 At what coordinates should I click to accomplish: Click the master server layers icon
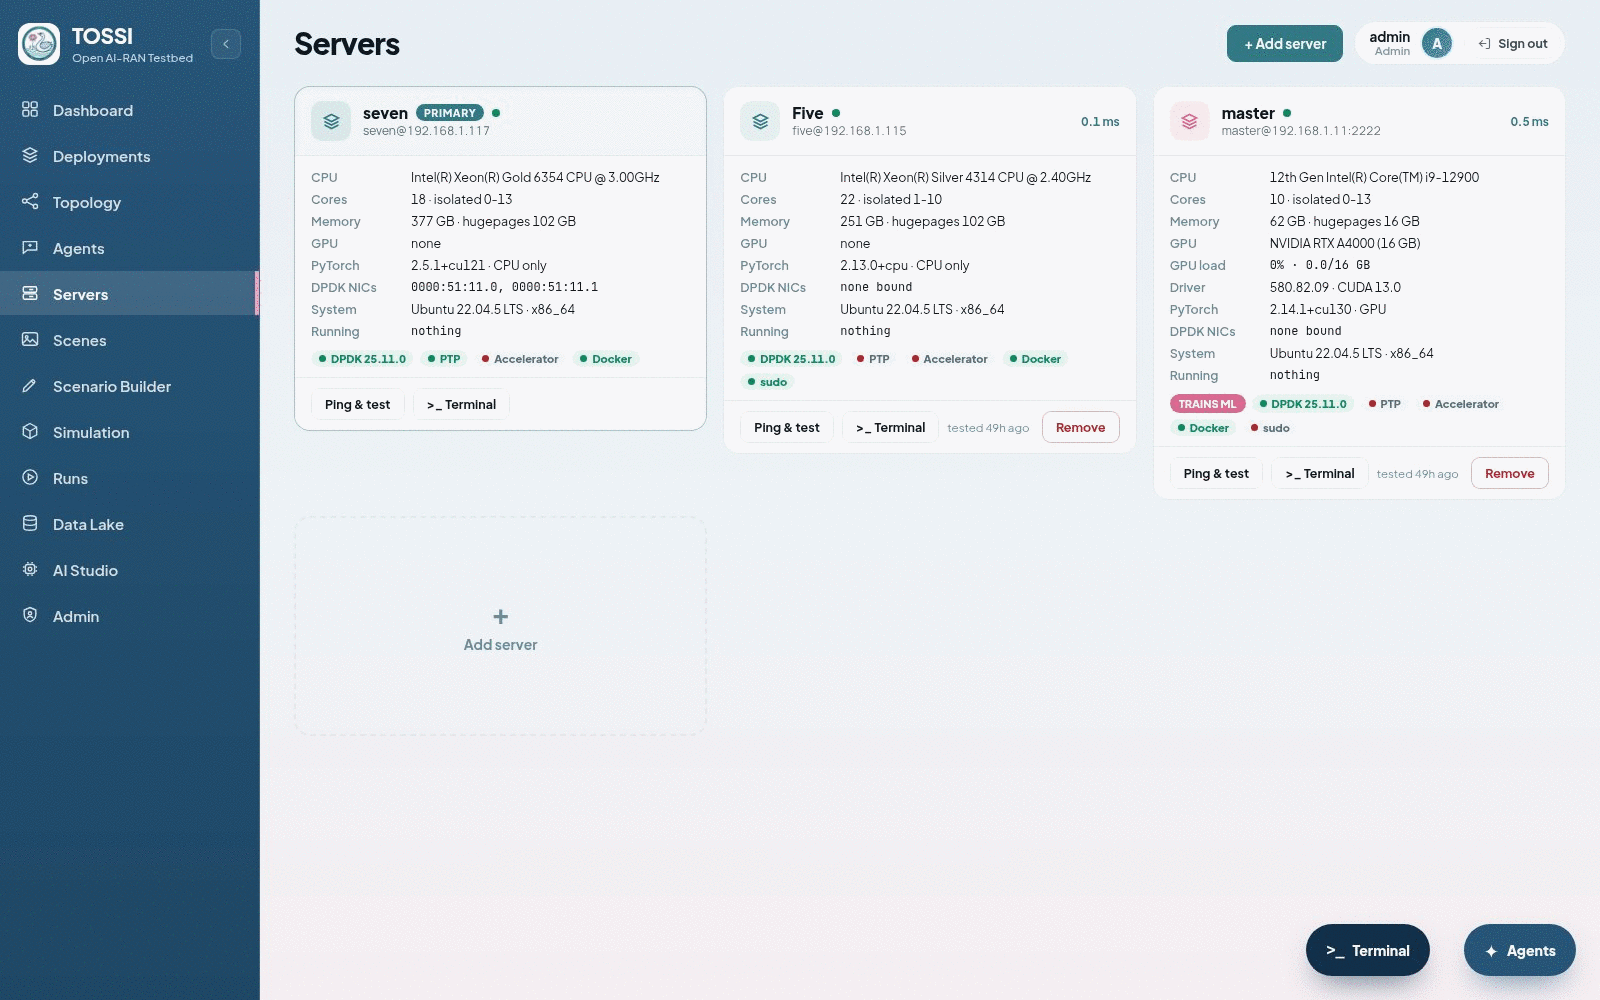[1190, 121]
